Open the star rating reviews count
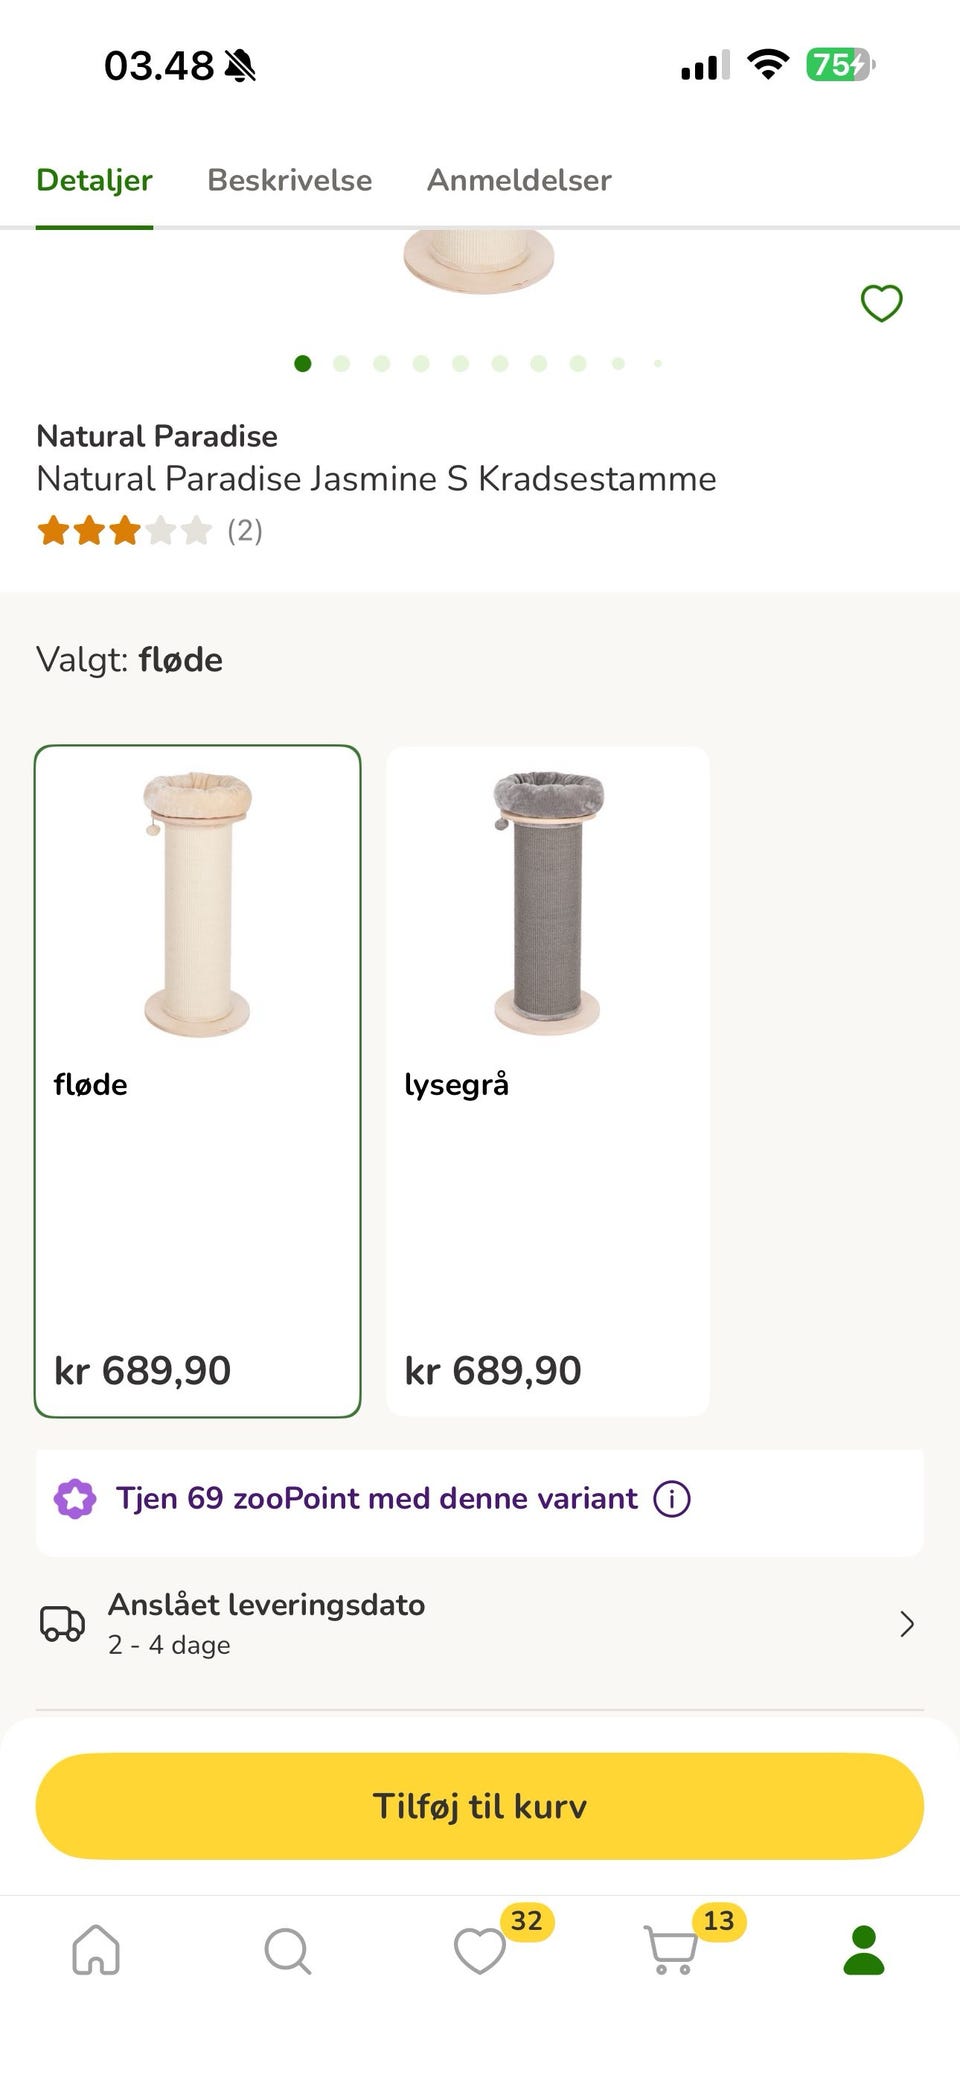 (x=150, y=530)
